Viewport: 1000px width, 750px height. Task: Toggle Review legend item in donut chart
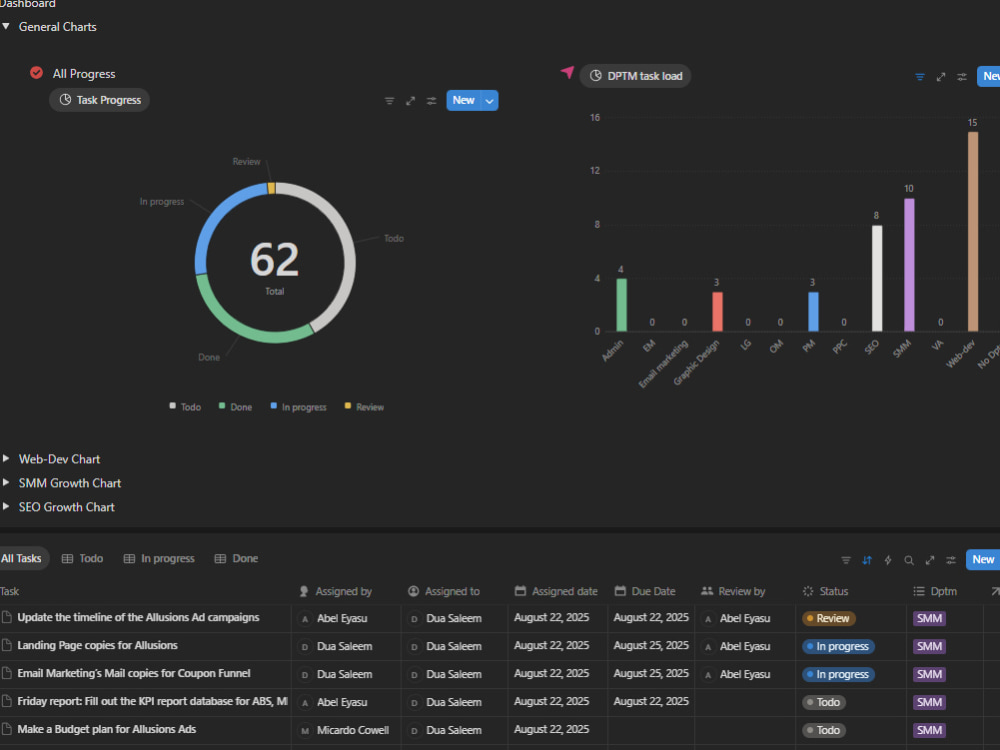[x=364, y=407]
